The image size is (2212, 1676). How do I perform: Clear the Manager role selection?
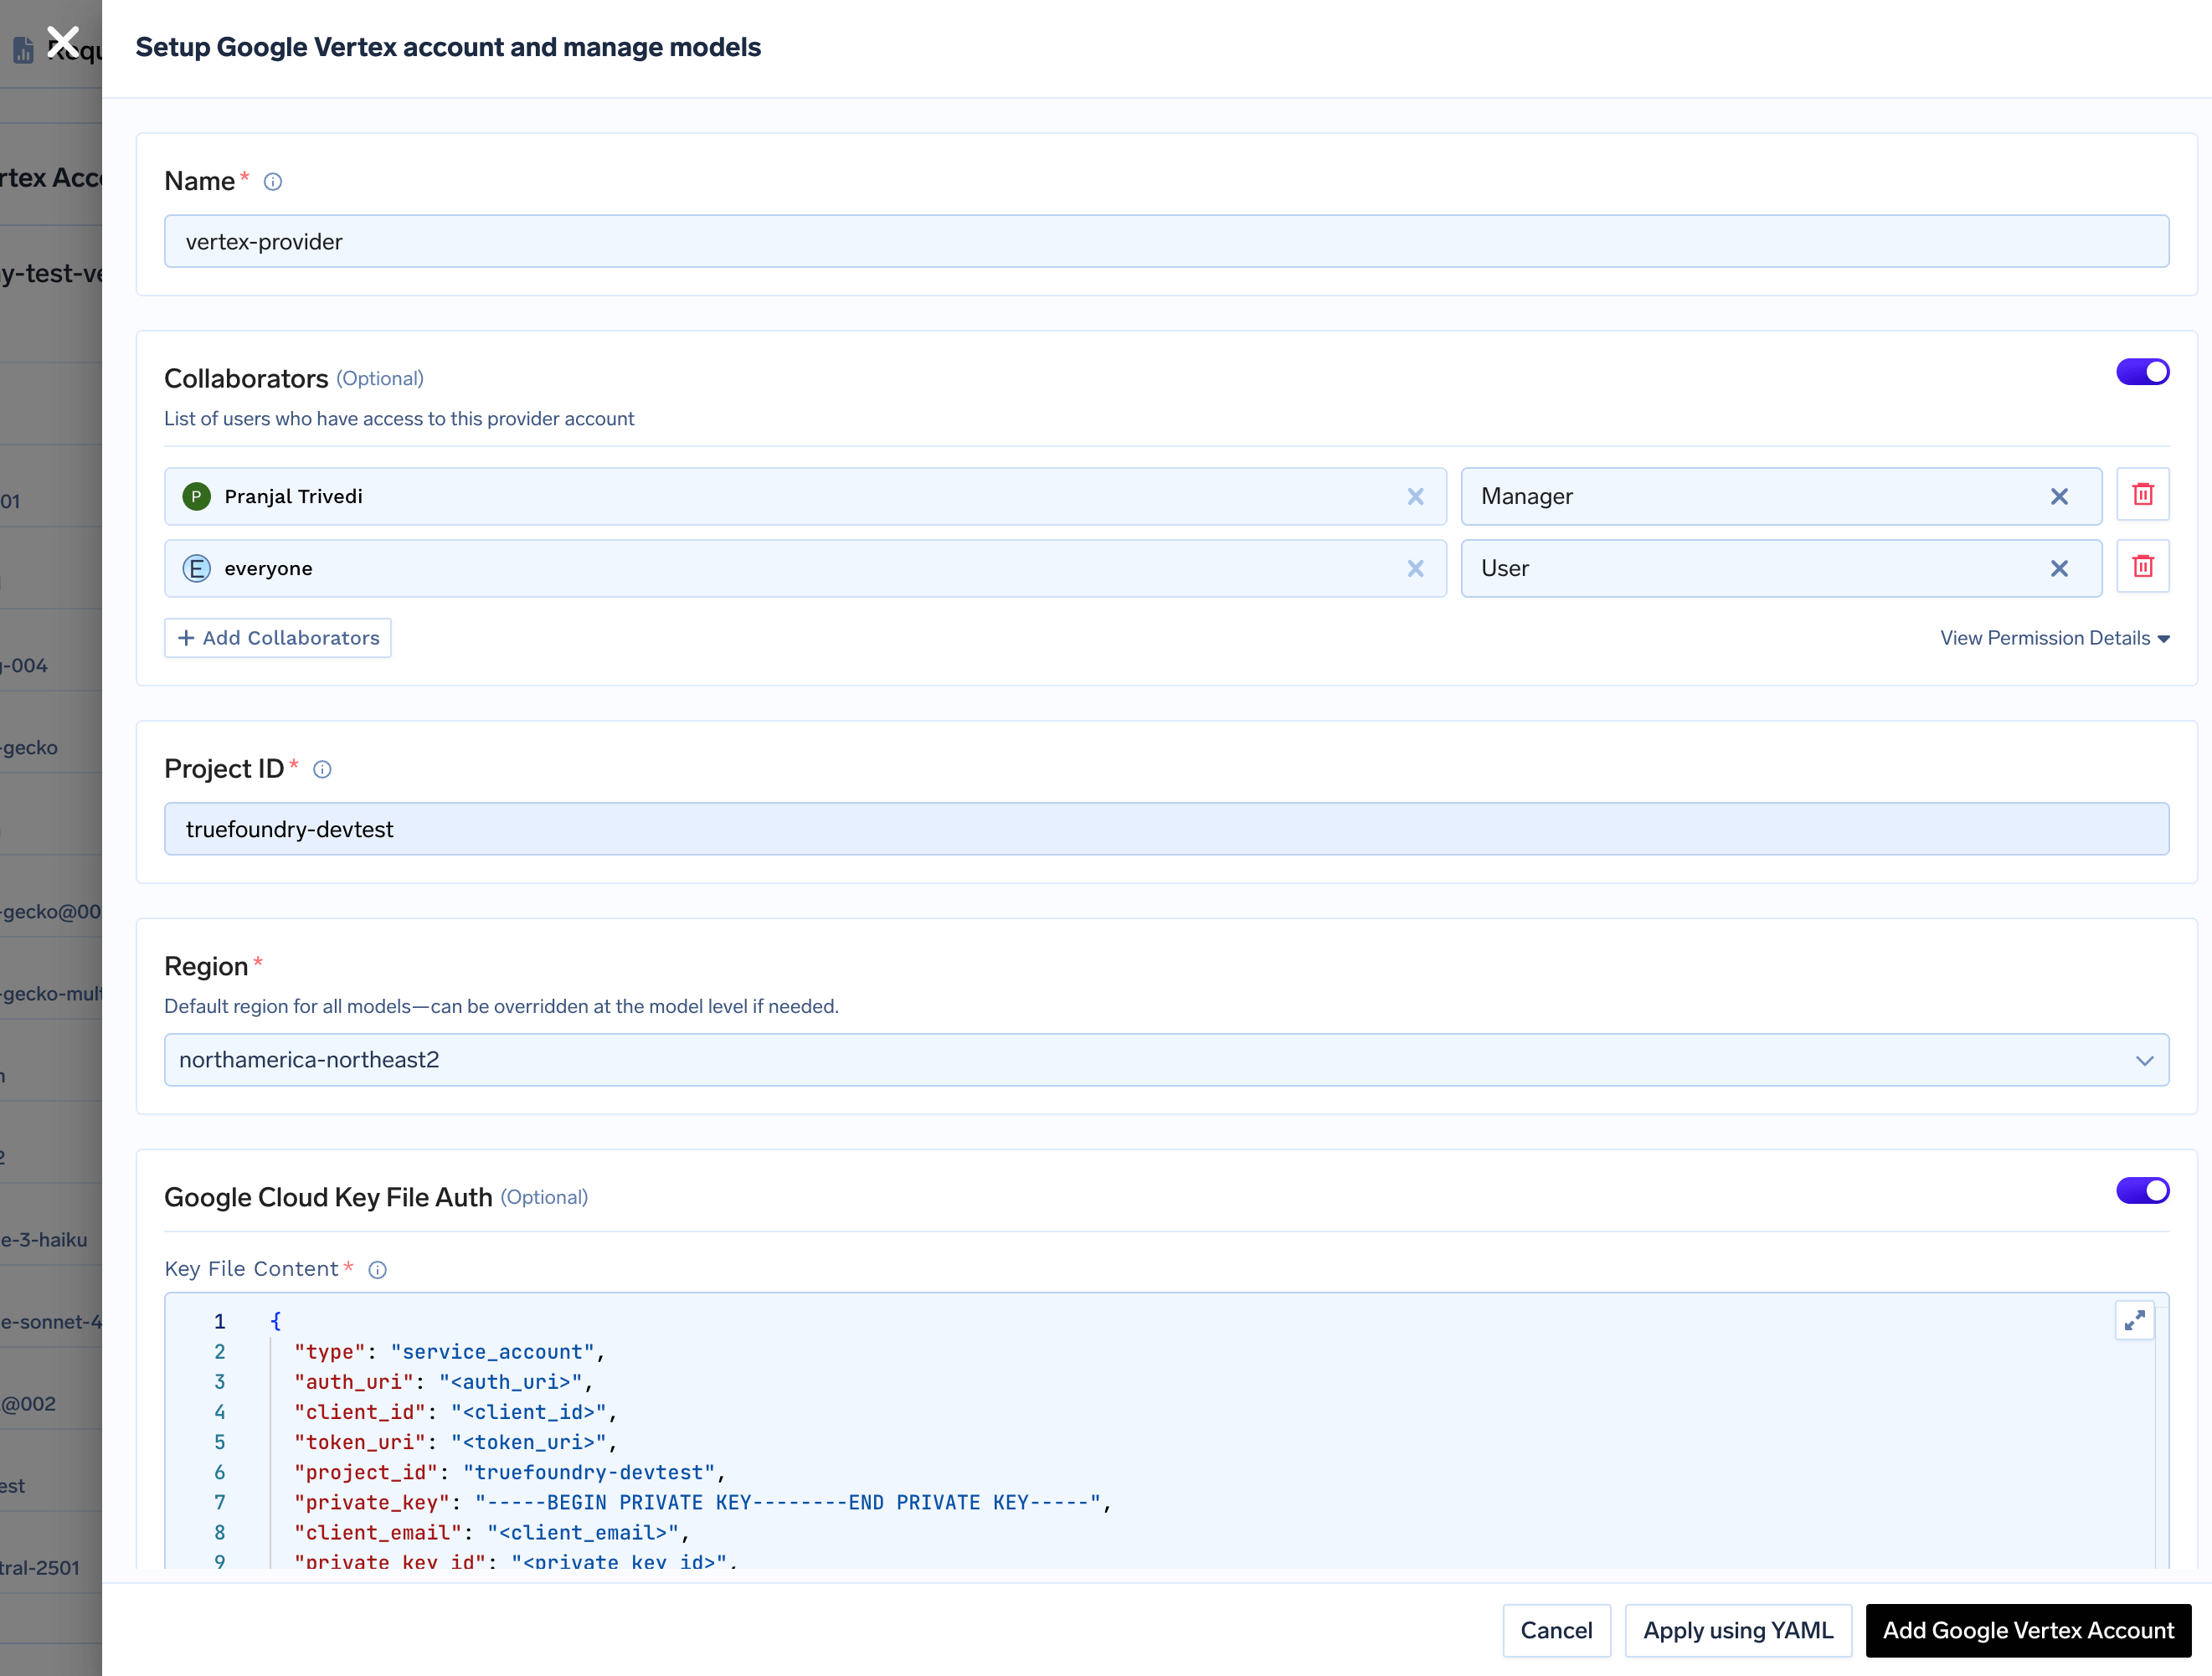pyautogui.click(x=2058, y=497)
